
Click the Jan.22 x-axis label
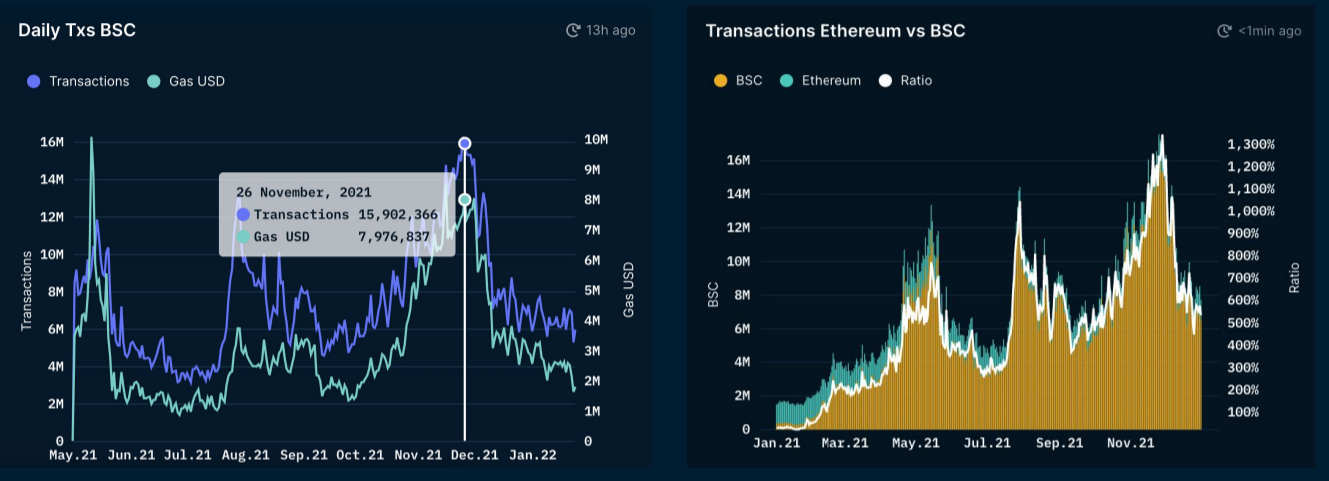532,455
